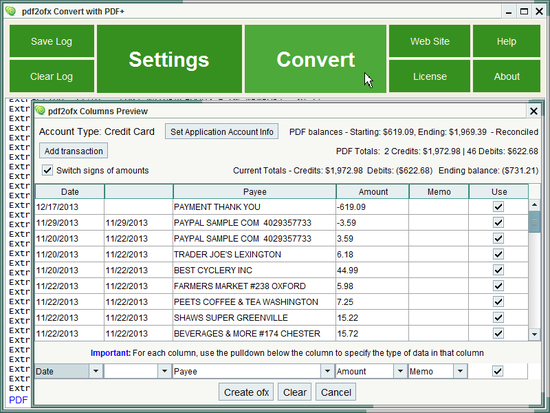Start conversion with the Convert button

click(315, 59)
